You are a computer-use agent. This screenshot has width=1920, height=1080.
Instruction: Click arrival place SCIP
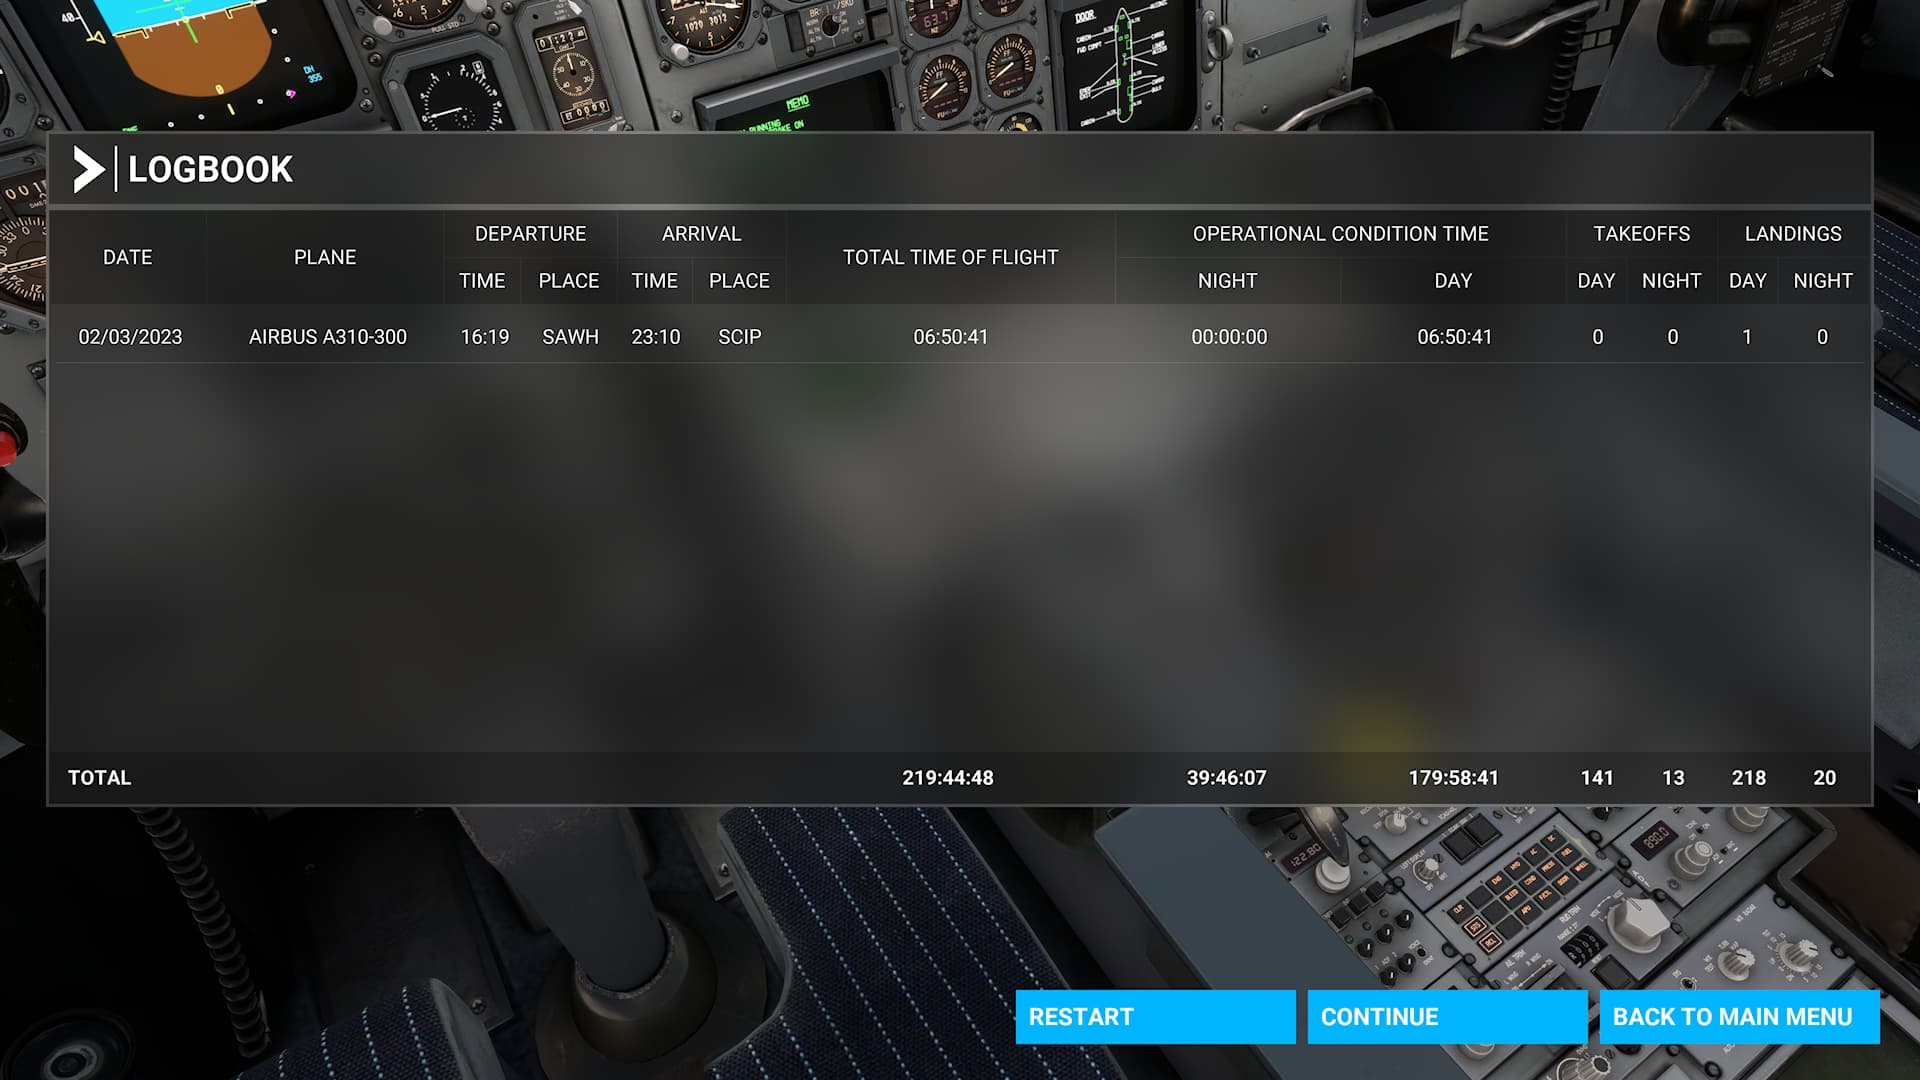739,337
